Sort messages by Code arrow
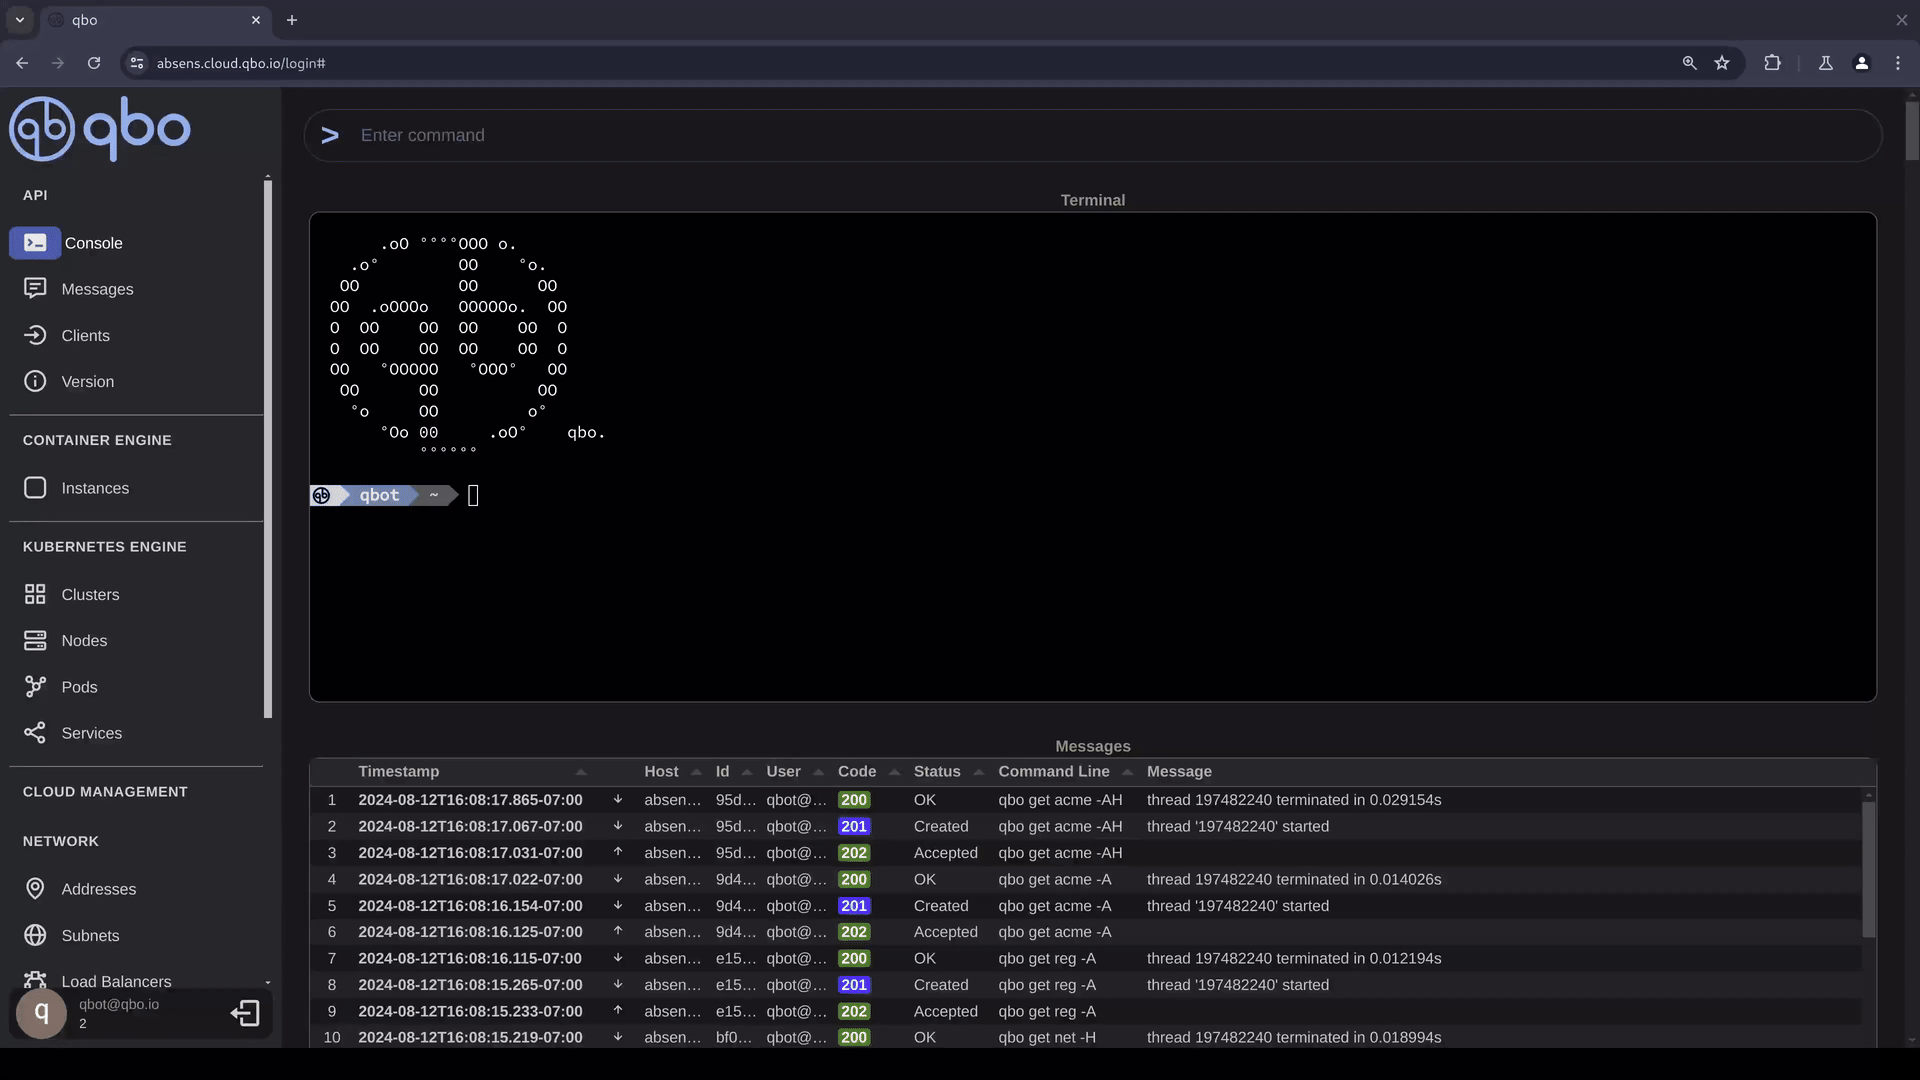 [894, 772]
